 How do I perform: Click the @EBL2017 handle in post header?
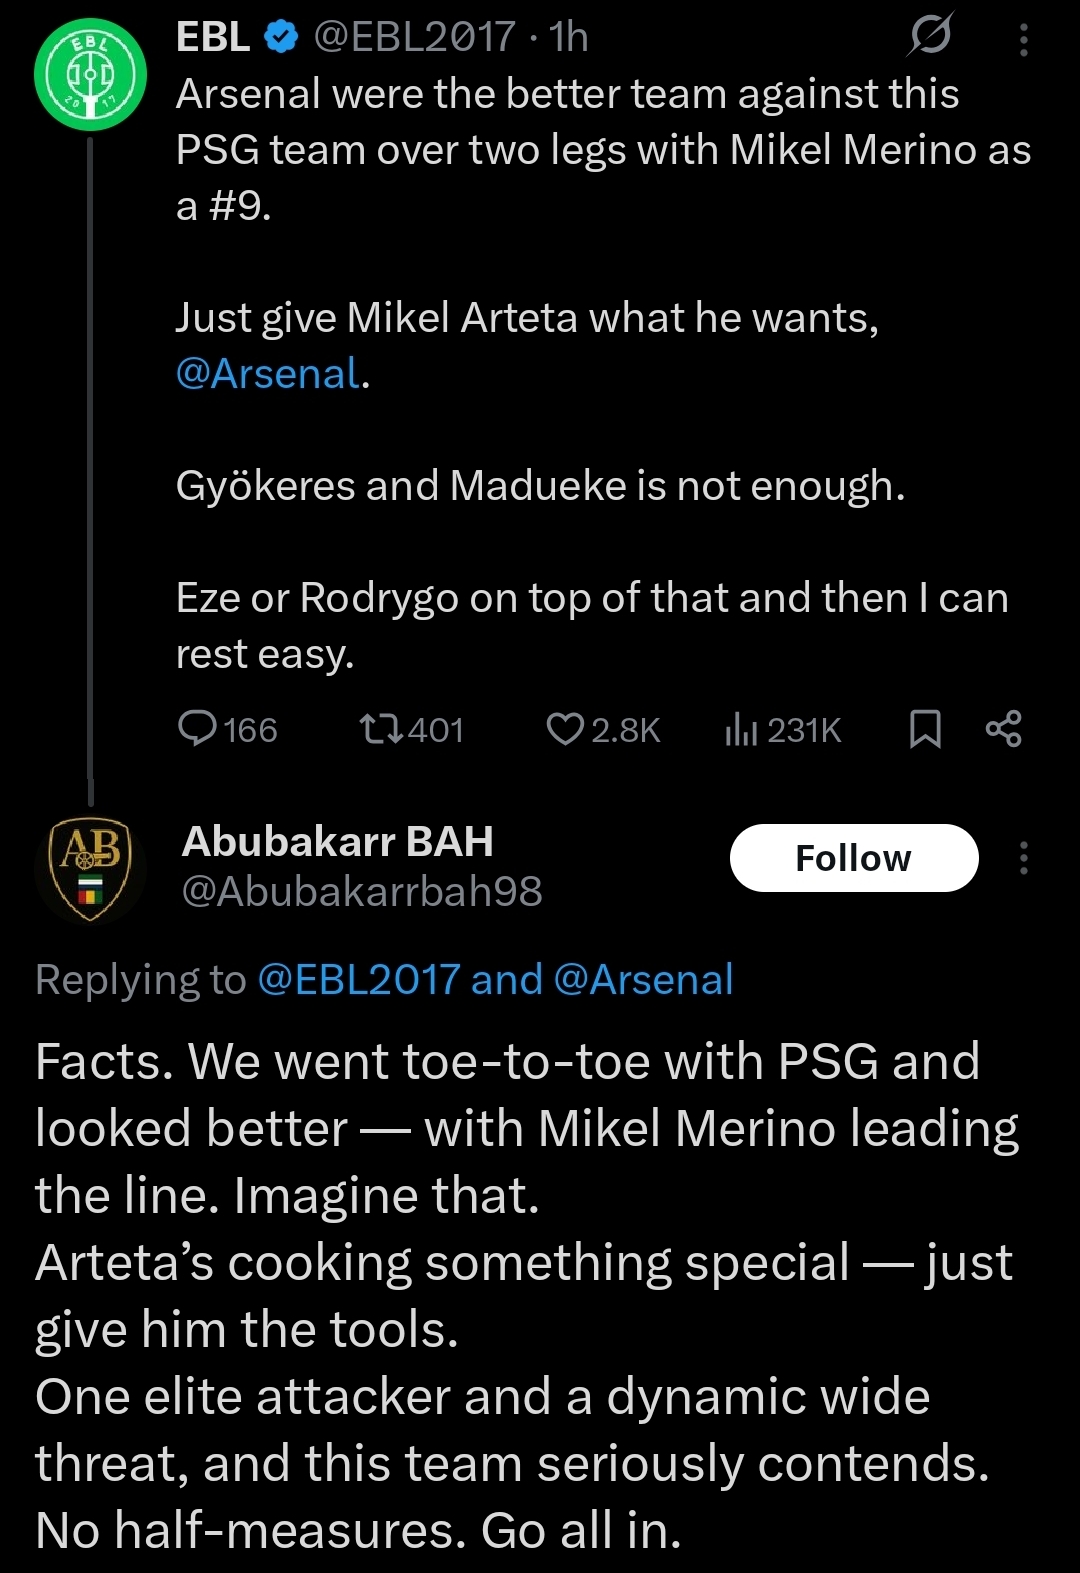coord(415,37)
